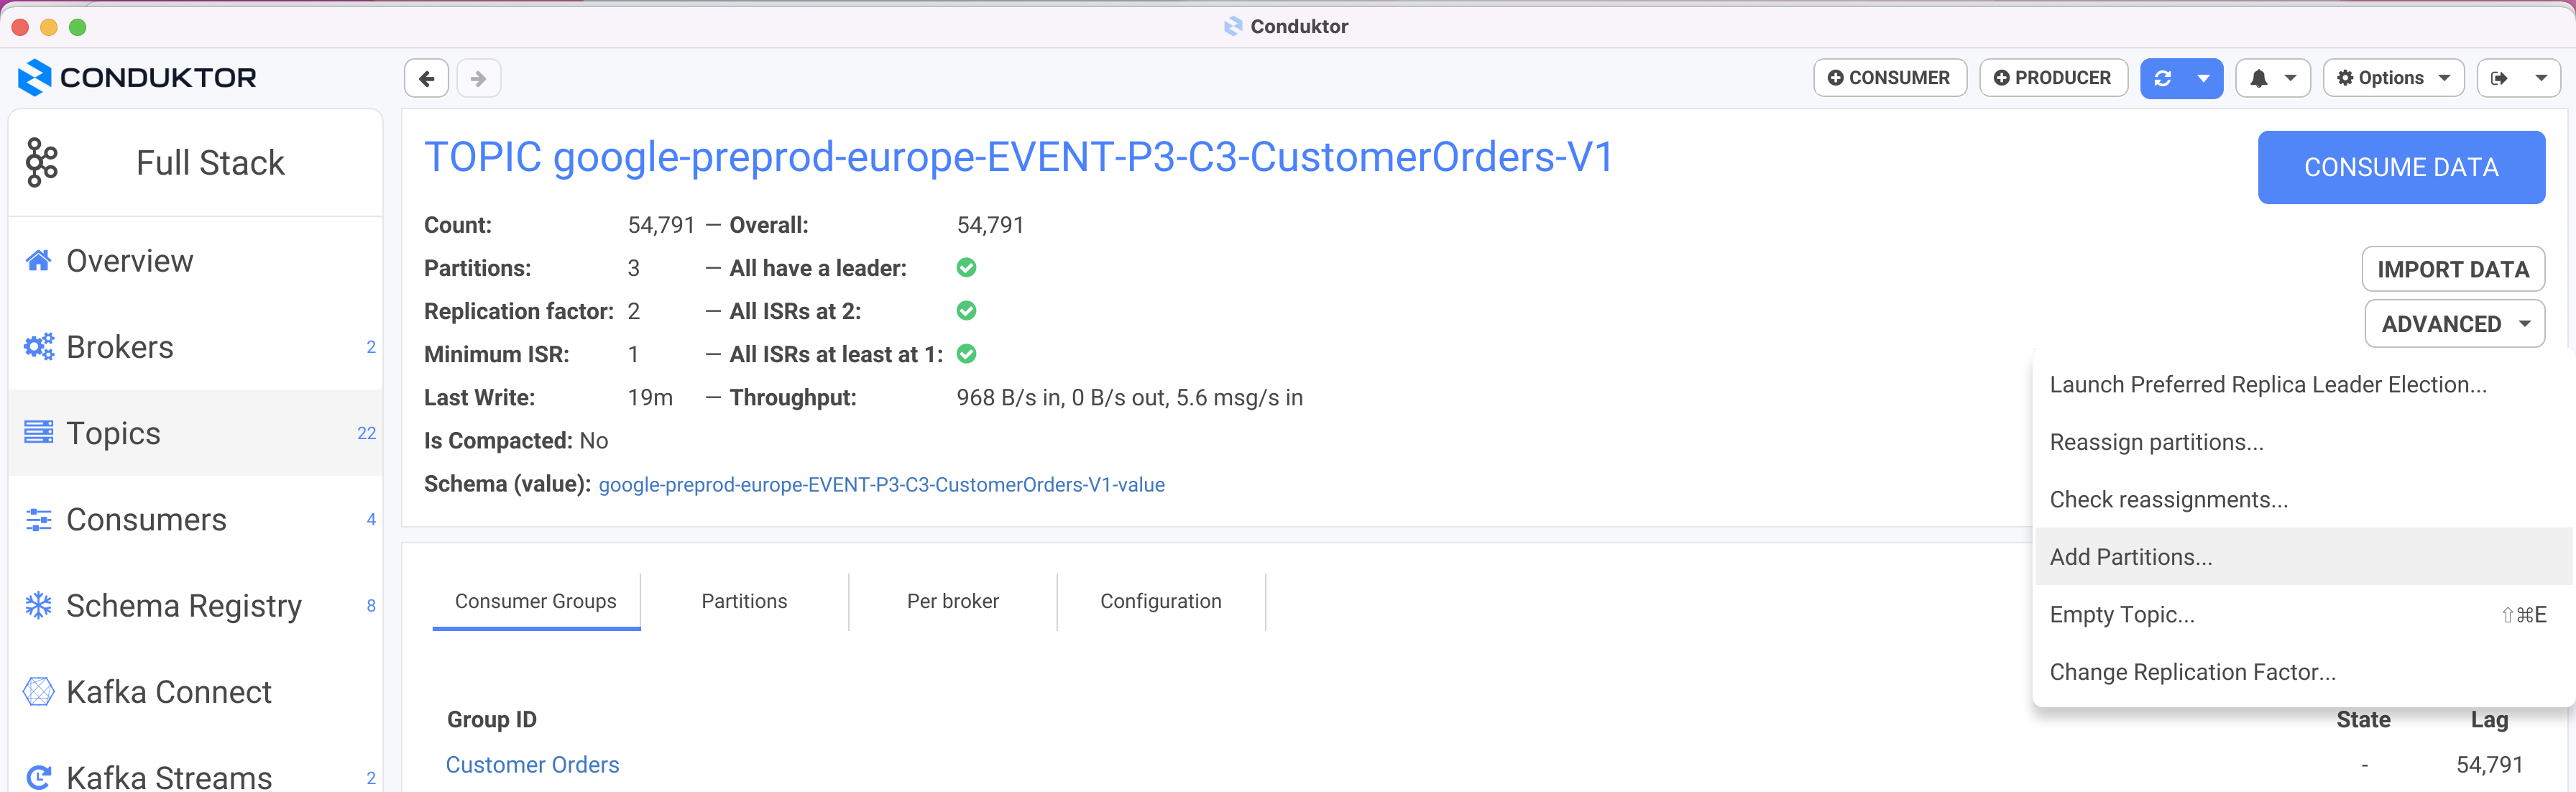2576x792 pixels.
Task: Open Brokers in the sidebar
Action: pos(195,347)
